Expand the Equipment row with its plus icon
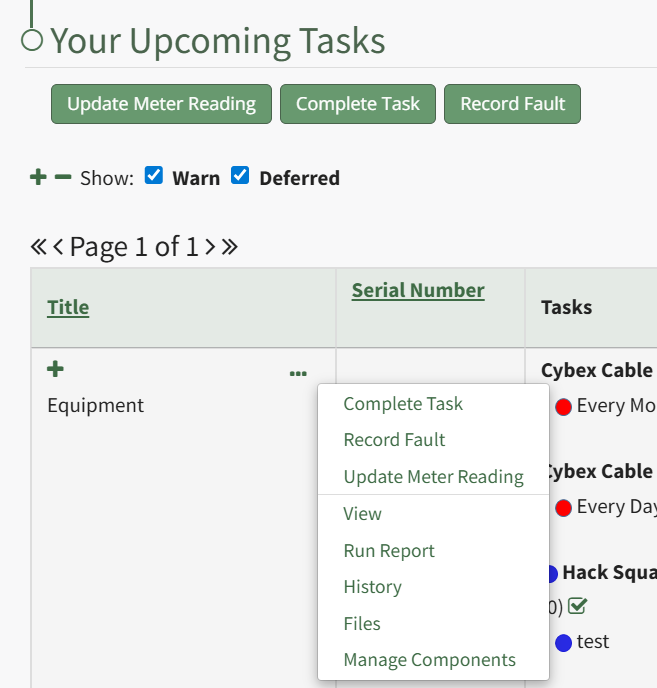The width and height of the screenshot is (657, 688). tap(55, 370)
